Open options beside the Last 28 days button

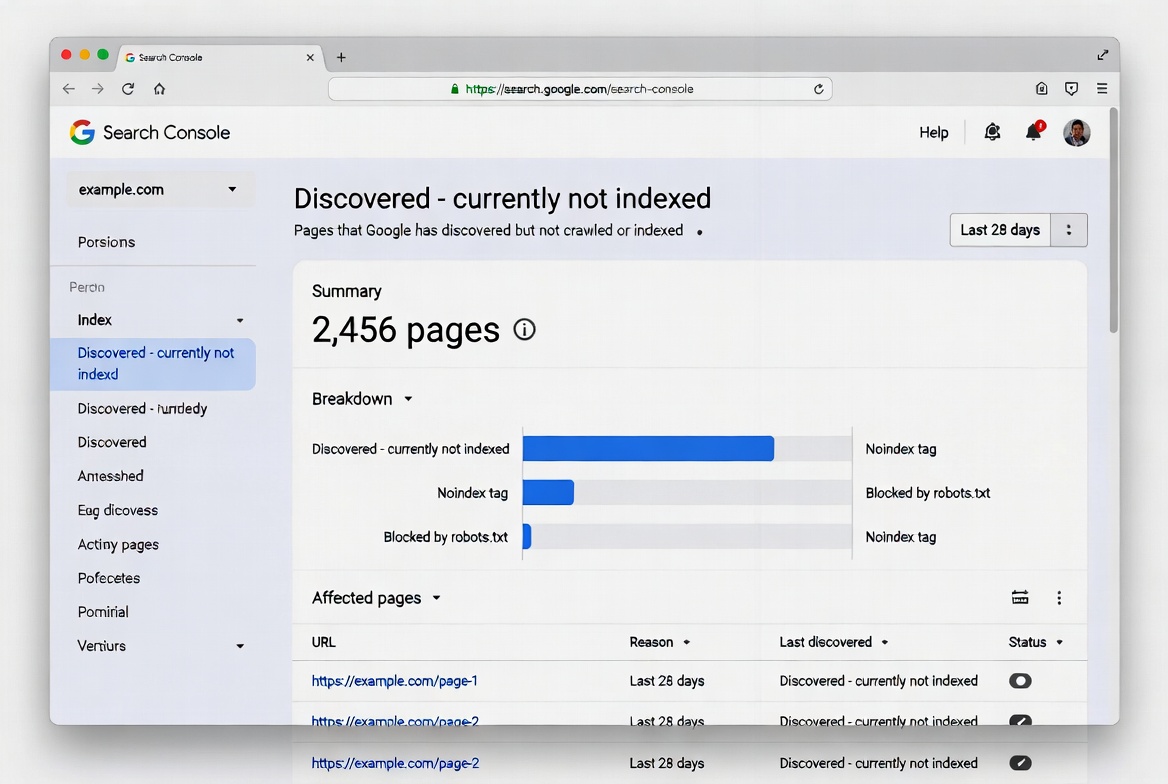[1069, 229]
